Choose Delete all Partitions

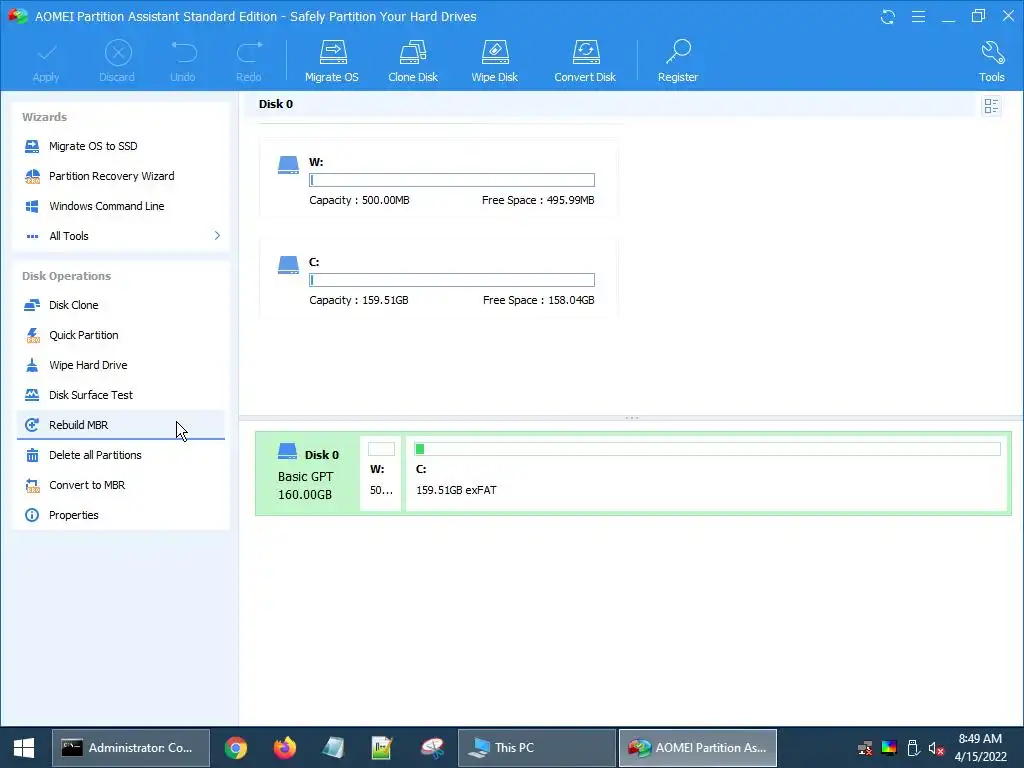(120, 455)
